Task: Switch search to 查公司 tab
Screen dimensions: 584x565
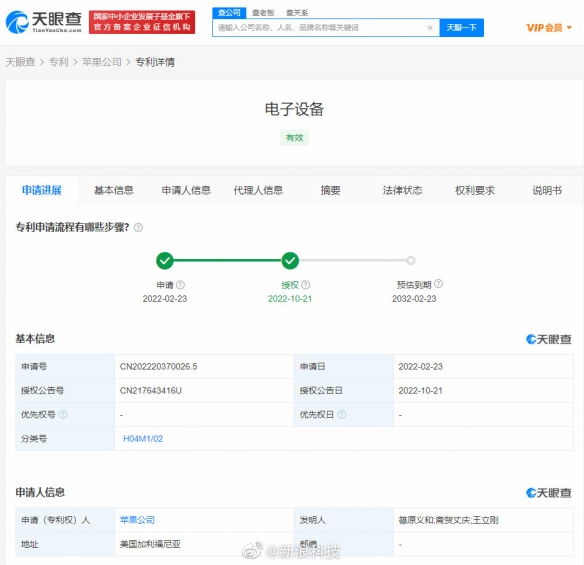Action: (229, 13)
